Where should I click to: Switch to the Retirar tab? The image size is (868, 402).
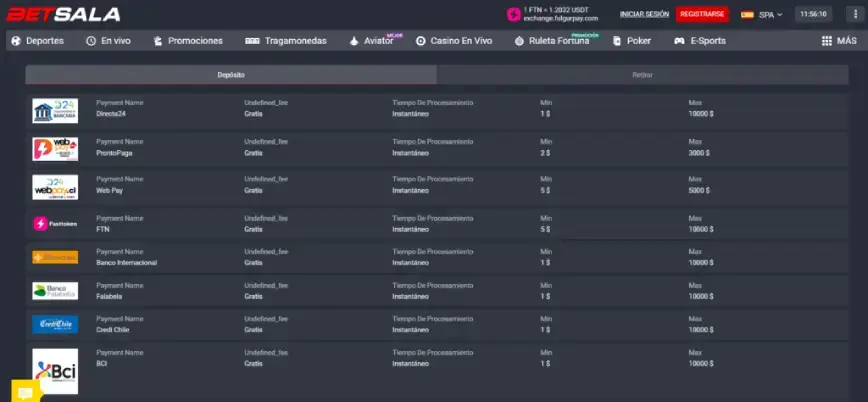click(642, 75)
